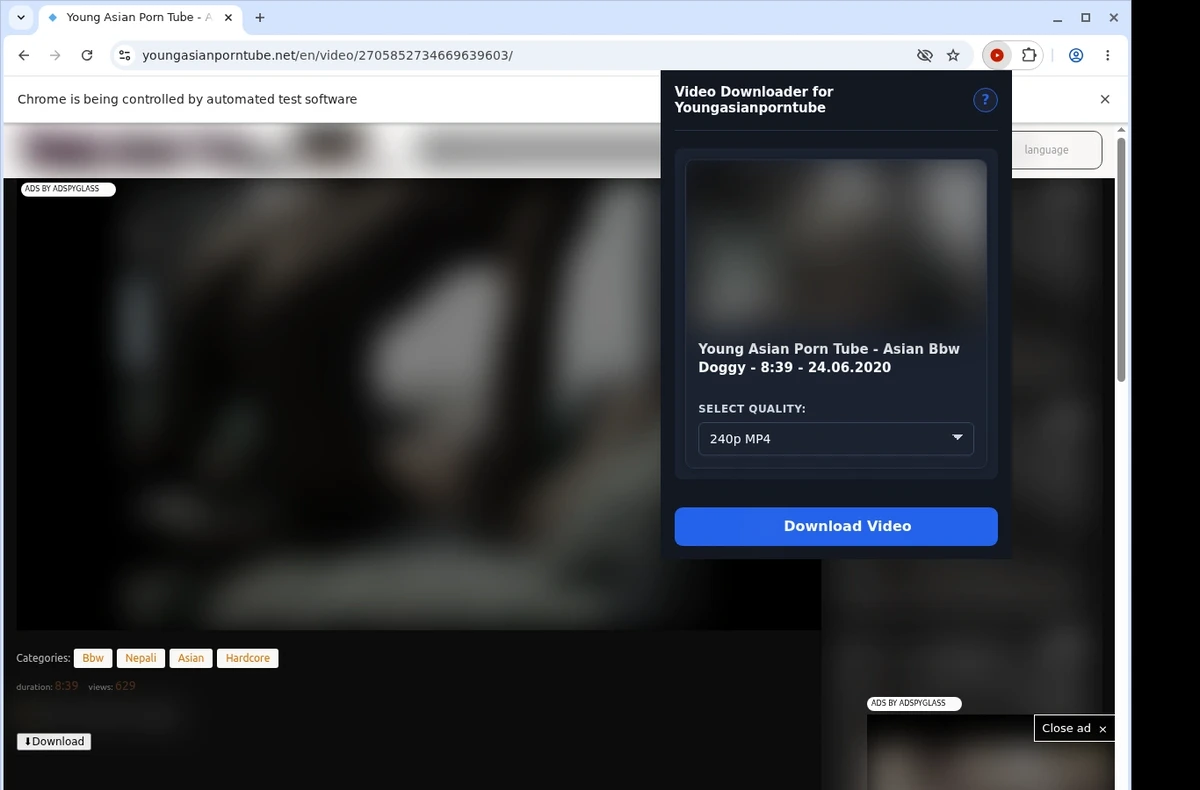The width and height of the screenshot is (1200, 790).
Task: Select the Bbw category tag
Action: coord(93,658)
